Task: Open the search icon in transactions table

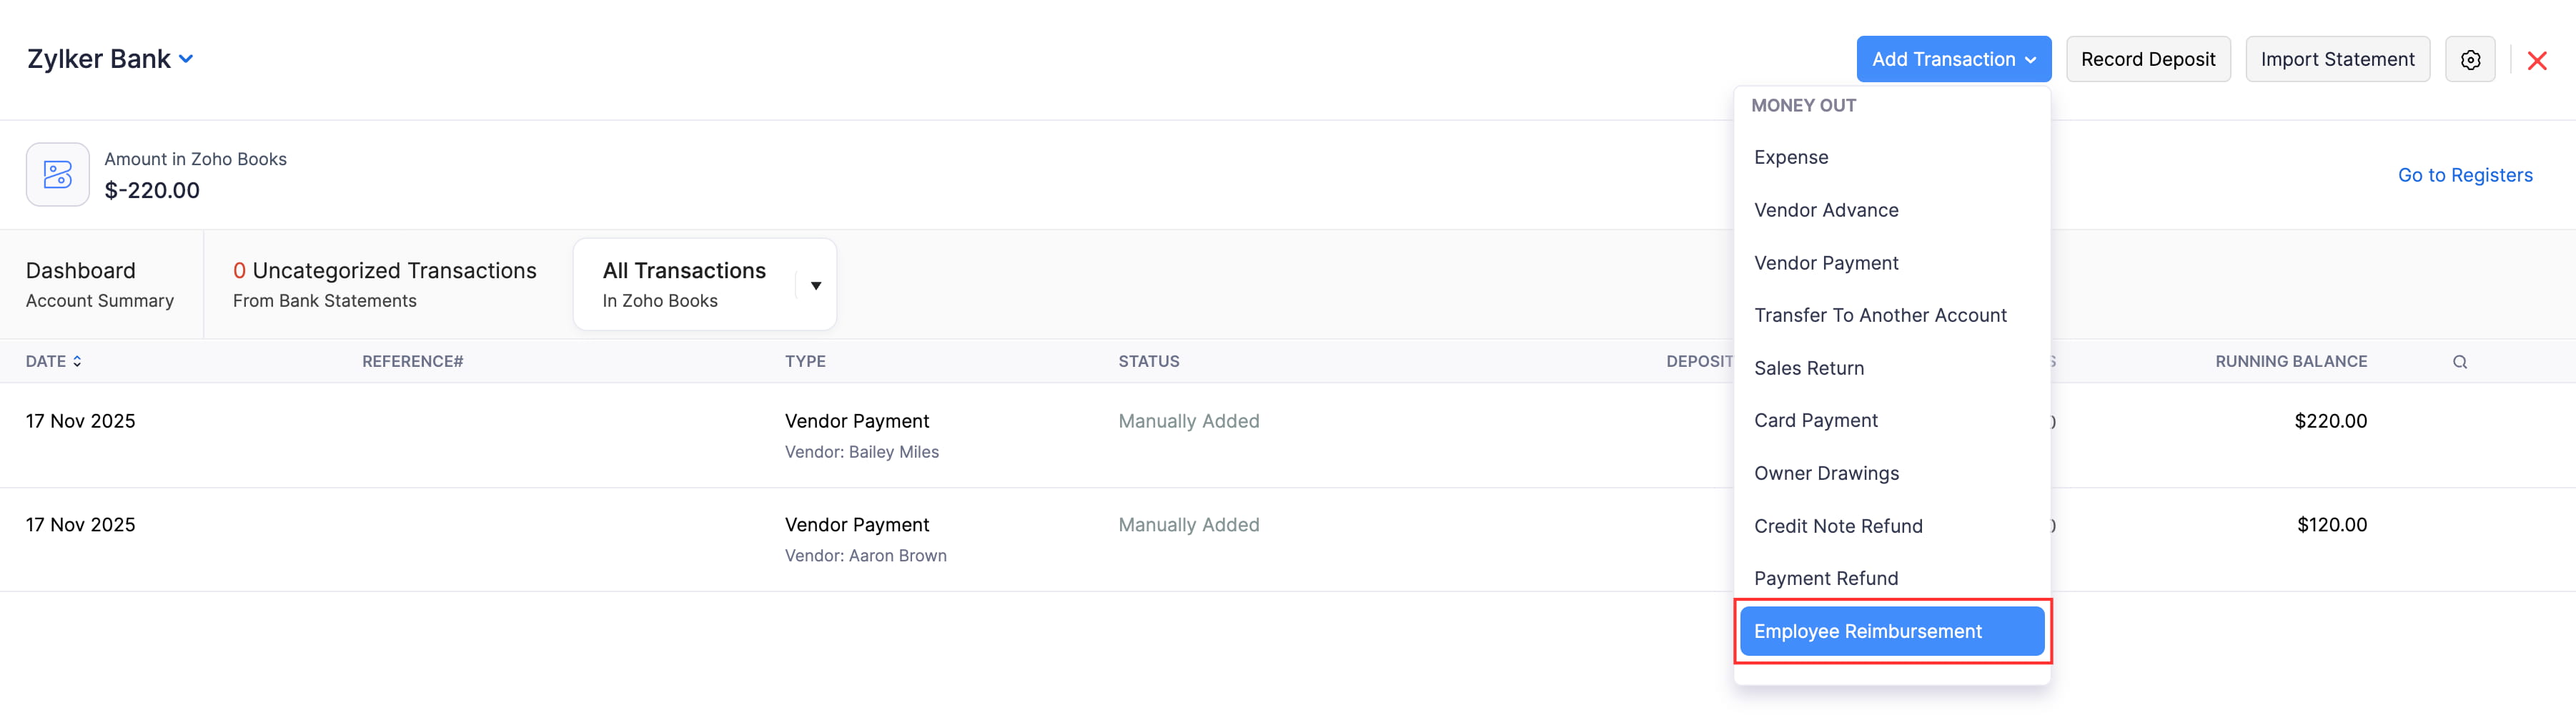Action: coord(2460,361)
